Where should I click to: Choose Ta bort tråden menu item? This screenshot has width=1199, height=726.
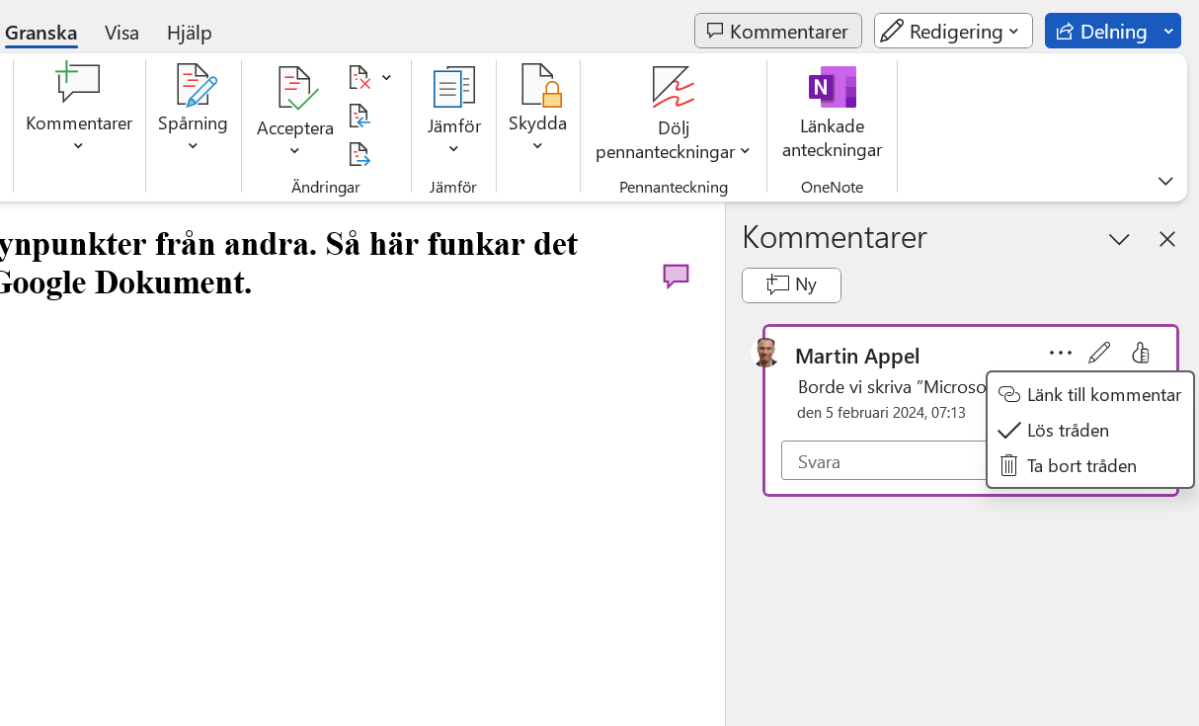[x=1080, y=466]
